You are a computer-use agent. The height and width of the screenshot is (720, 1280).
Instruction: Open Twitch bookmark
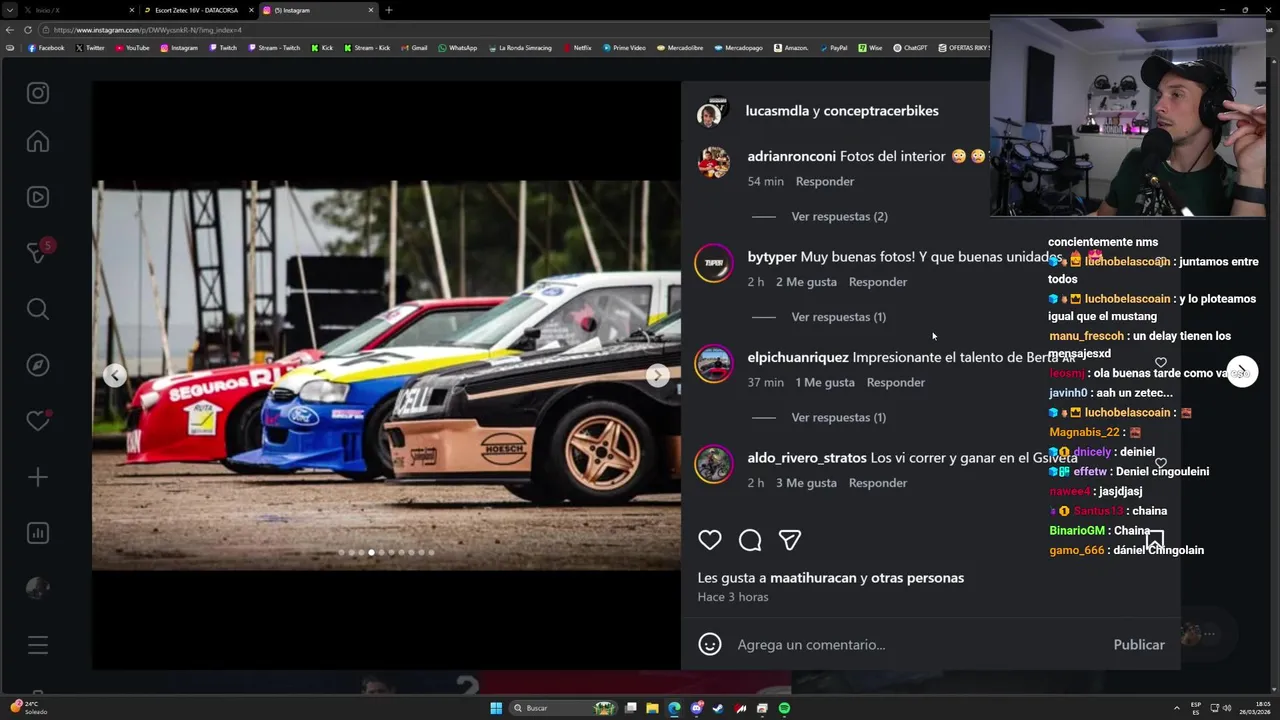[x=223, y=48]
